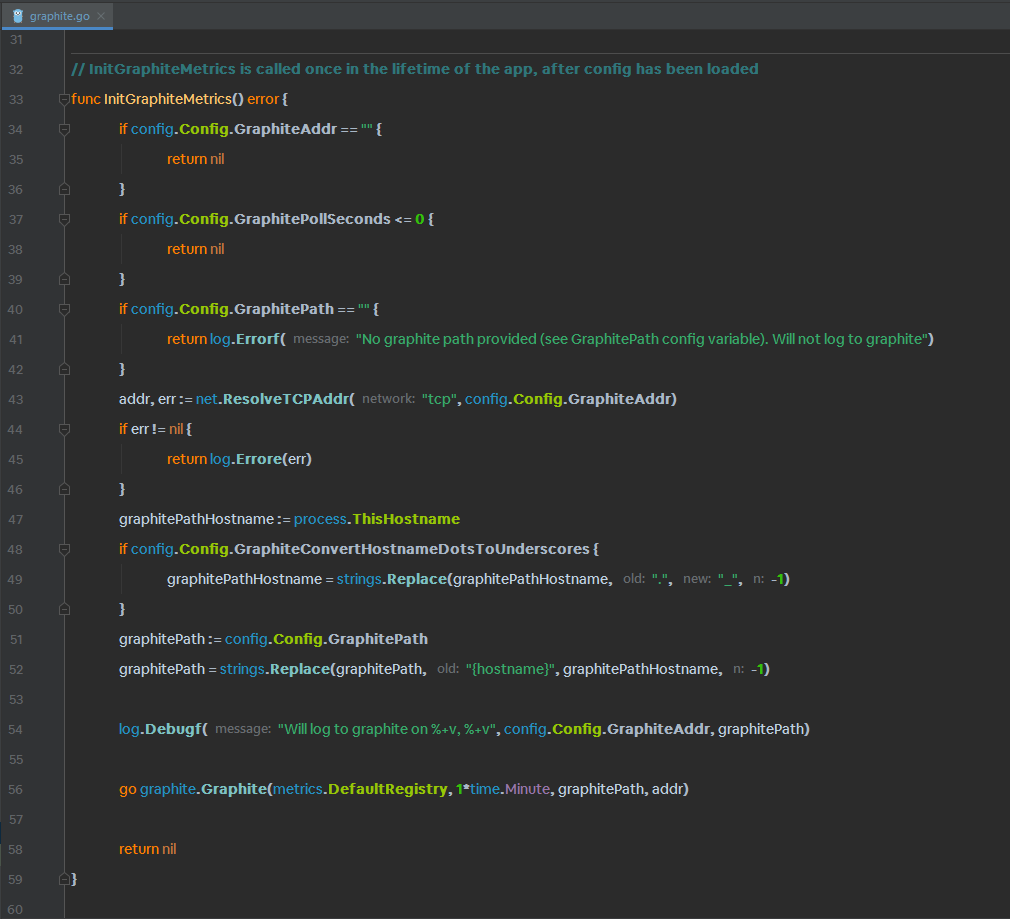
Task: Collapse the GraphiteConvertHostnameDotsToUnderscores if block
Action: tap(65, 549)
